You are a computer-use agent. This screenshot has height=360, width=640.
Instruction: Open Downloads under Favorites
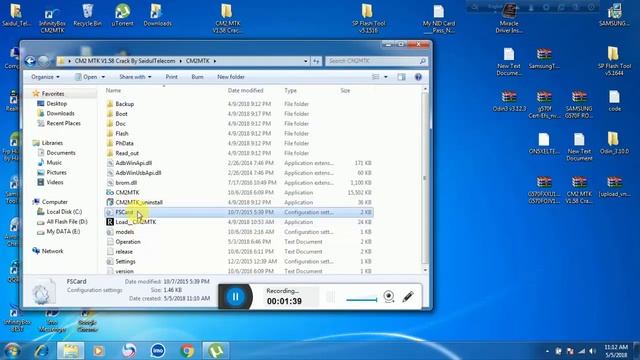60,113
